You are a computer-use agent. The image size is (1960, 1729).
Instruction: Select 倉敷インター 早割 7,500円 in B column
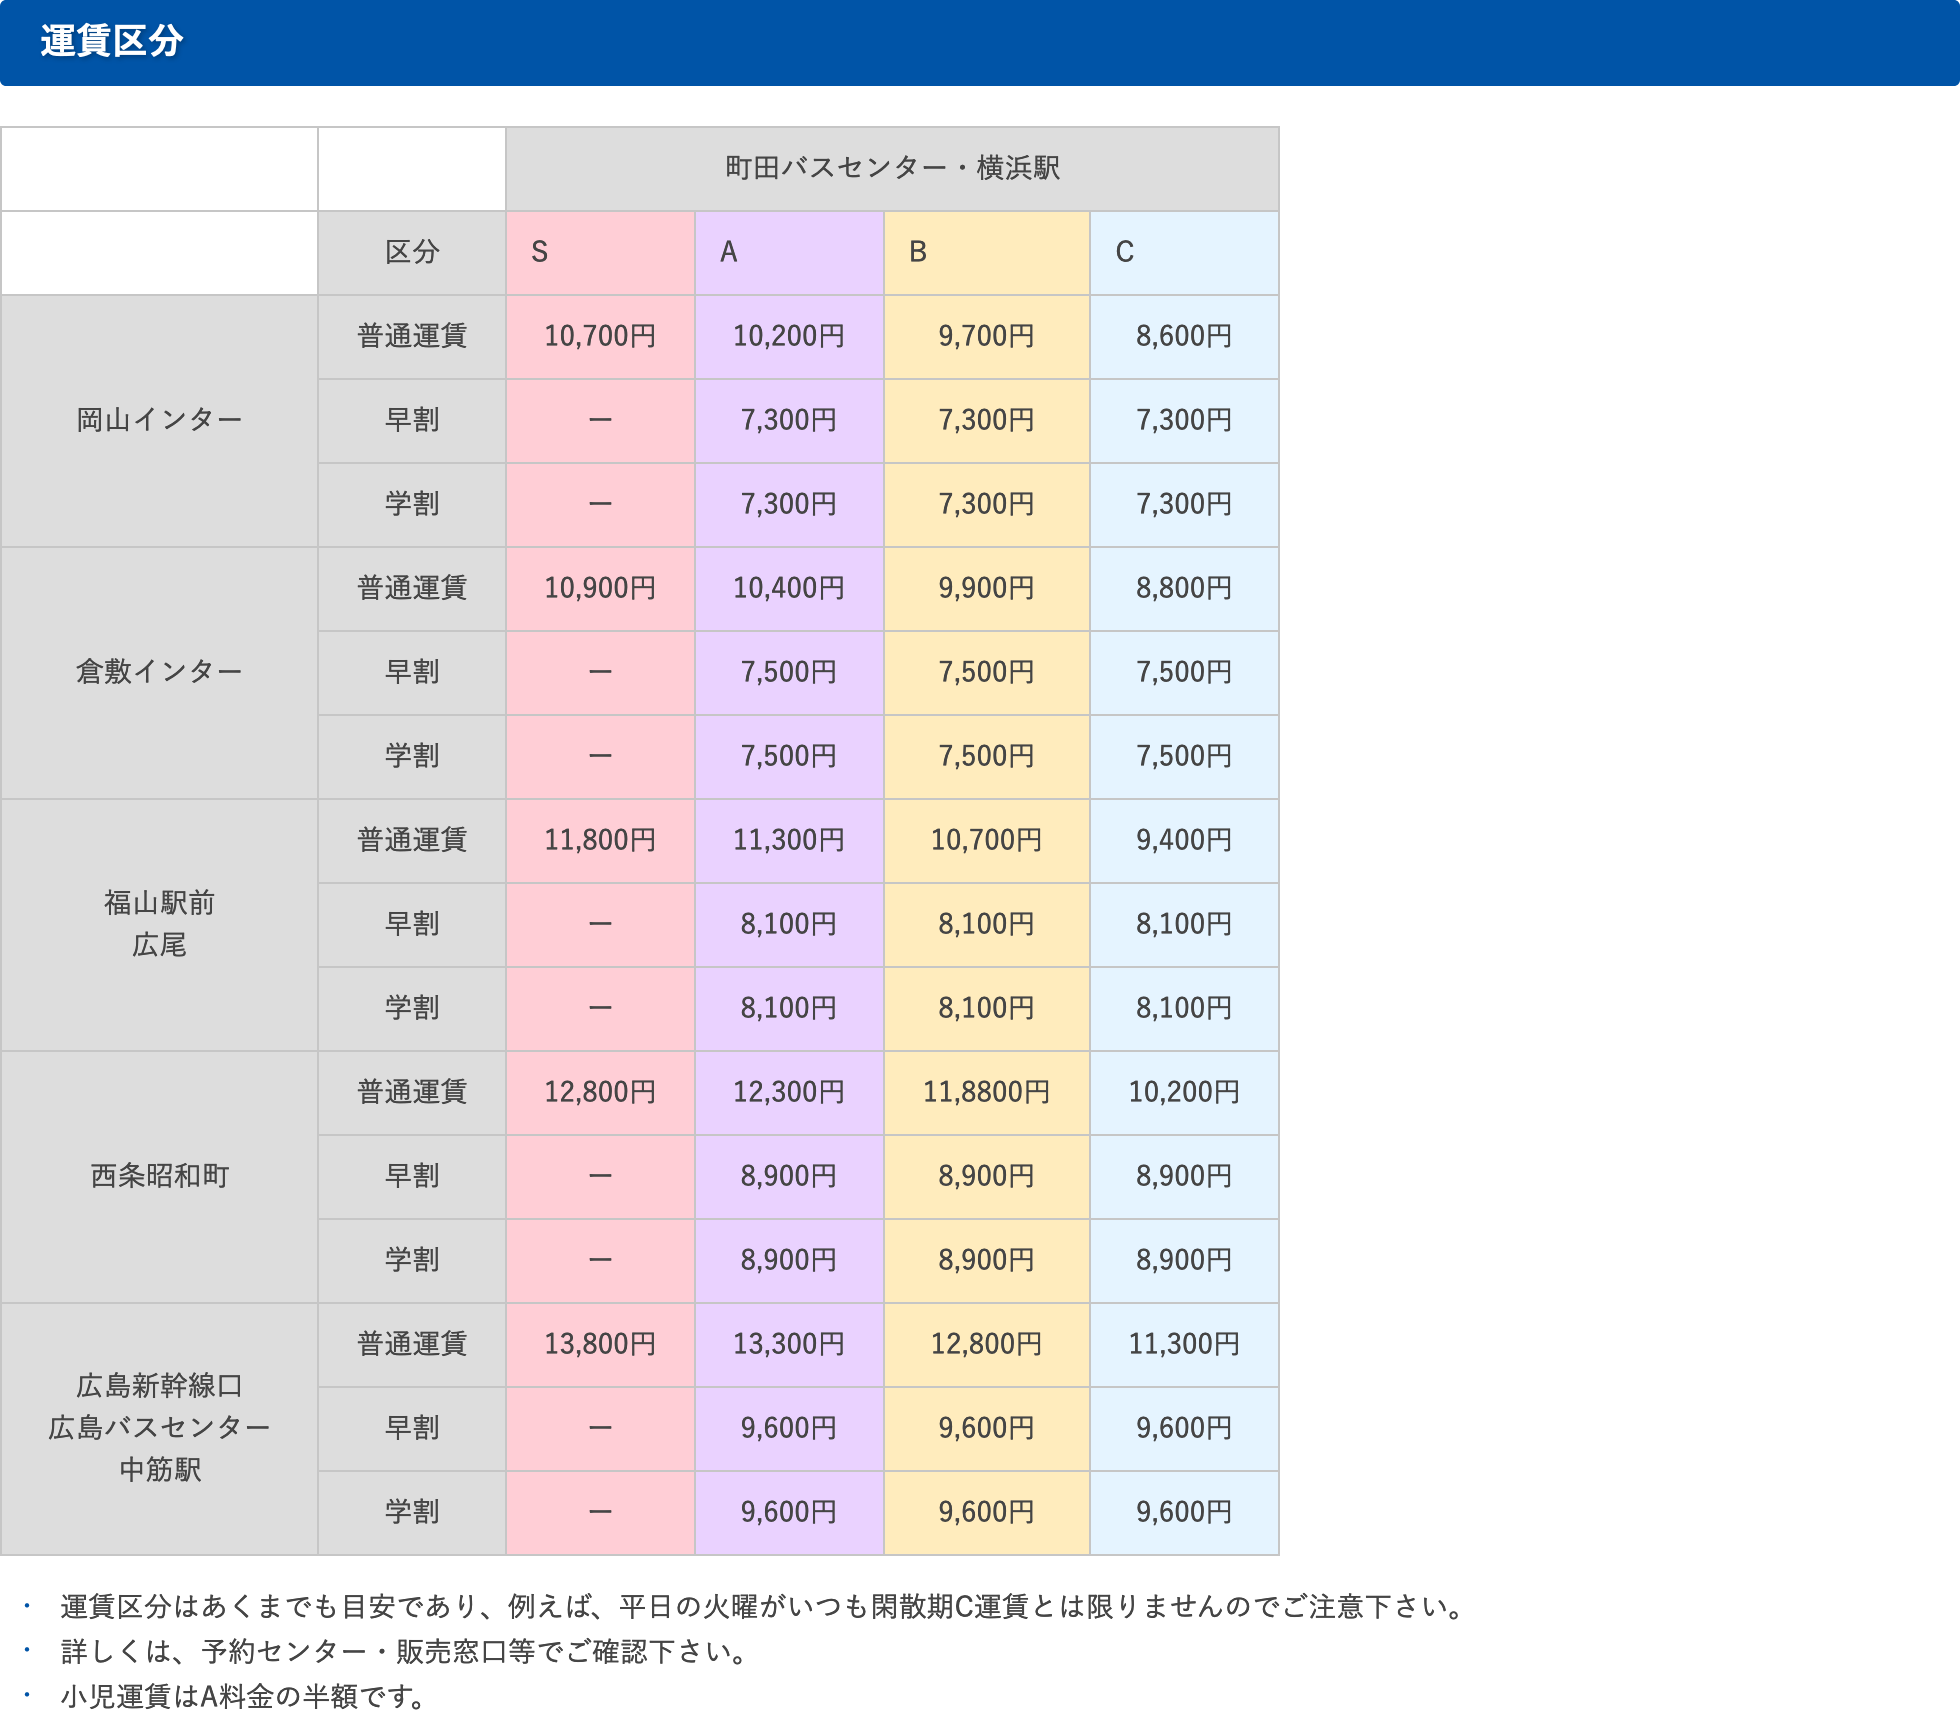click(x=987, y=672)
